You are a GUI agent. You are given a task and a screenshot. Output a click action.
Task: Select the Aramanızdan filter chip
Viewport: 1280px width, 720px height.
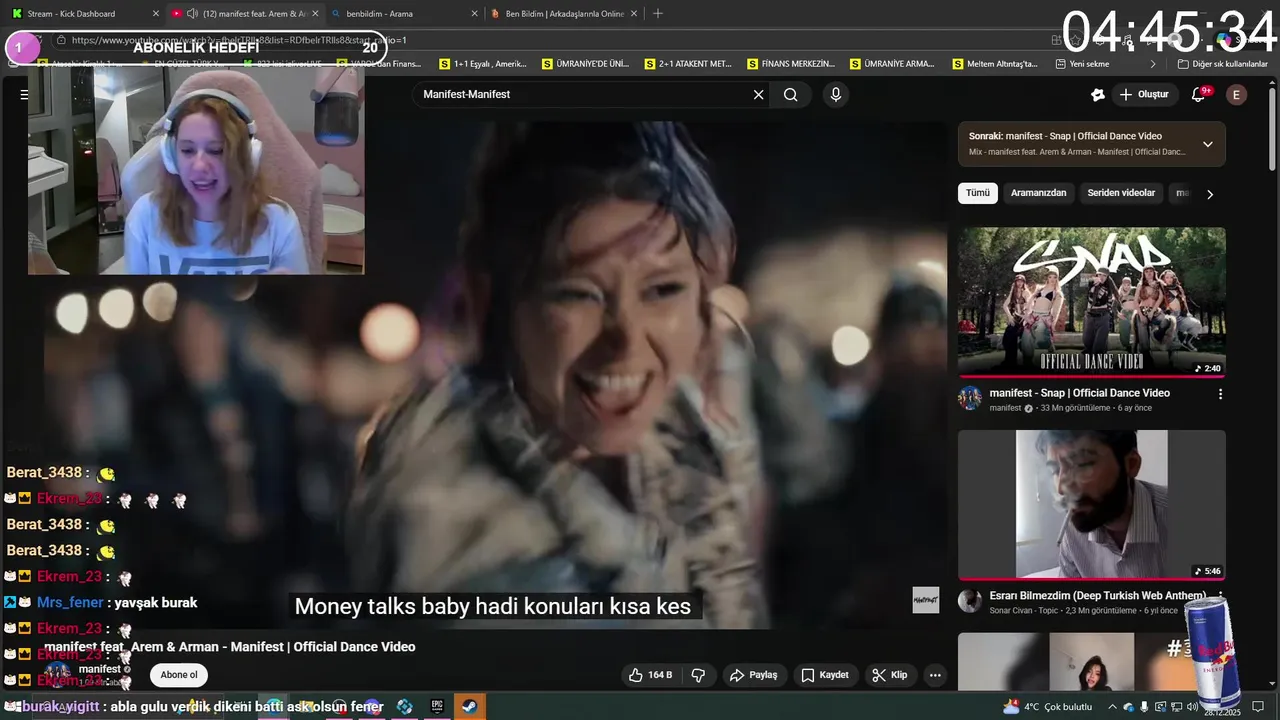[x=1038, y=193]
